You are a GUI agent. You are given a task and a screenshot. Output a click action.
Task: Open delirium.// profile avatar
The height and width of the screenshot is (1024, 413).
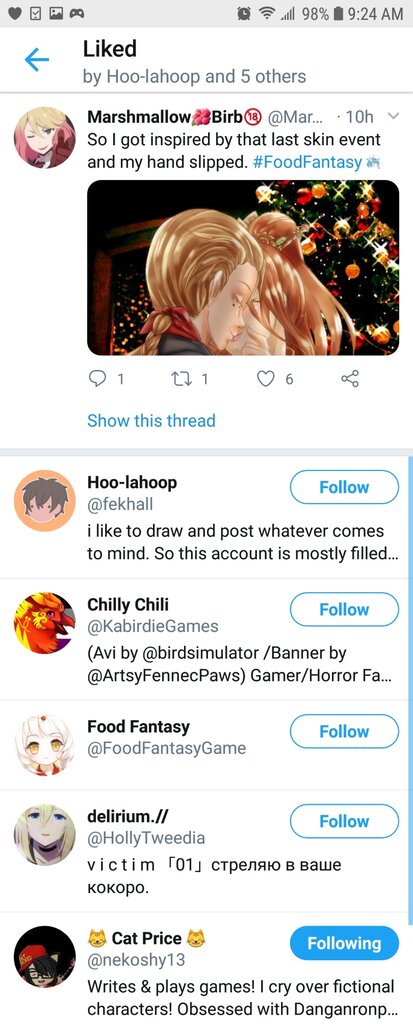click(44, 835)
